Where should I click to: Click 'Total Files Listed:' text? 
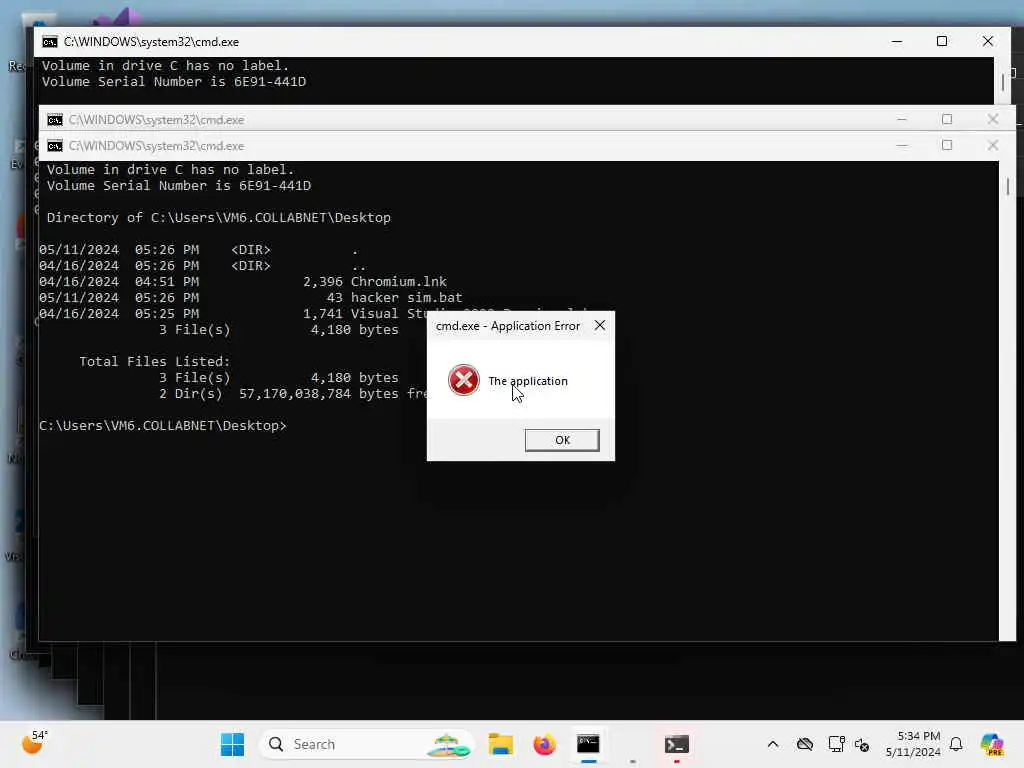pyautogui.click(x=155, y=362)
